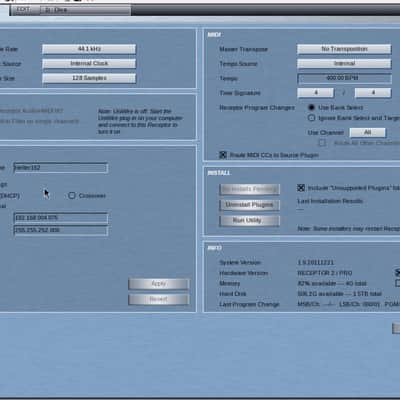Switch to the EDIT tab

(x=24, y=10)
